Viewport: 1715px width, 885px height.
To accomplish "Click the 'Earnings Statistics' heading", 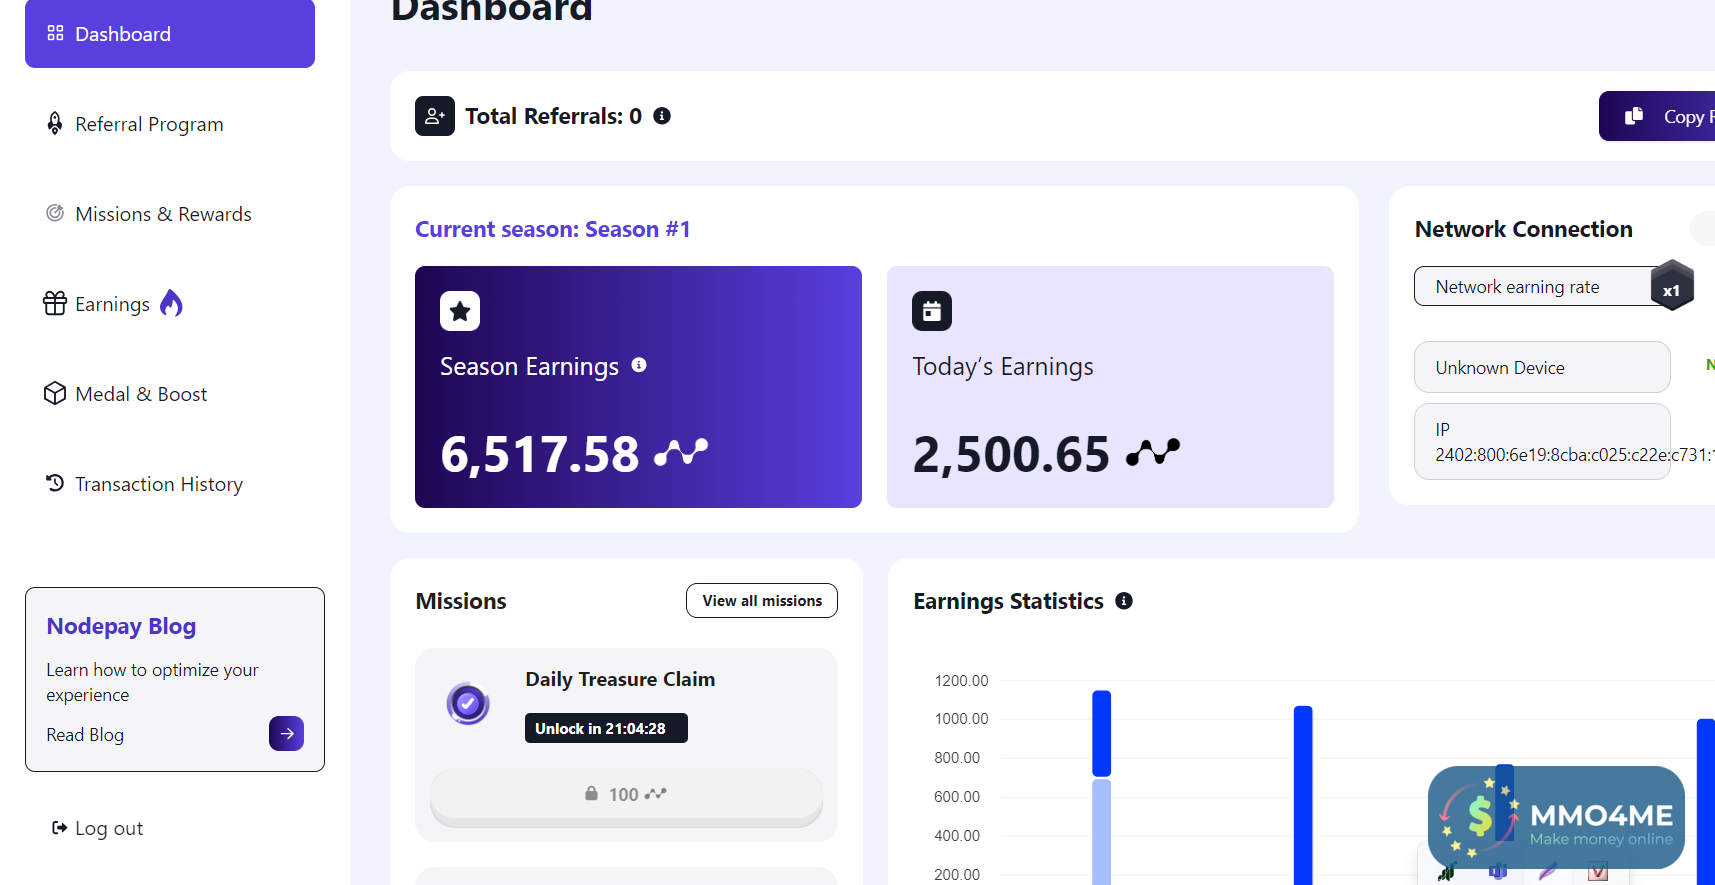I will pyautogui.click(x=1008, y=601).
